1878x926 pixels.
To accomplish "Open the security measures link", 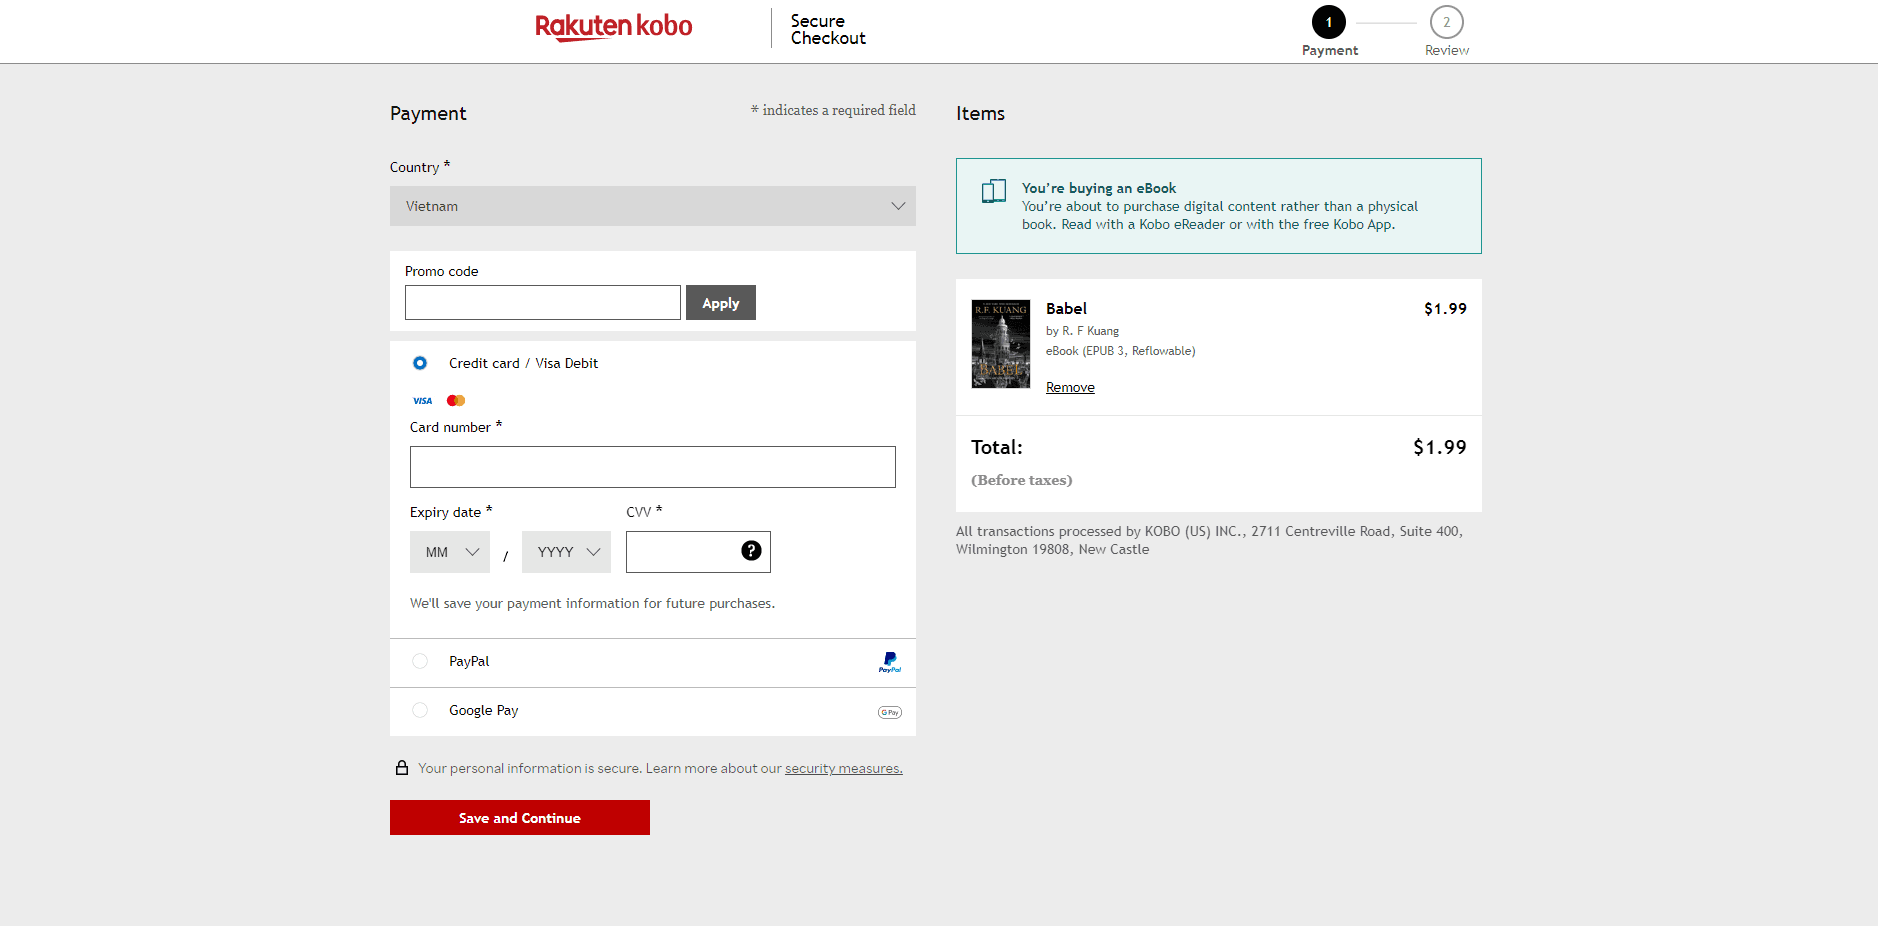I will click(844, 769).
